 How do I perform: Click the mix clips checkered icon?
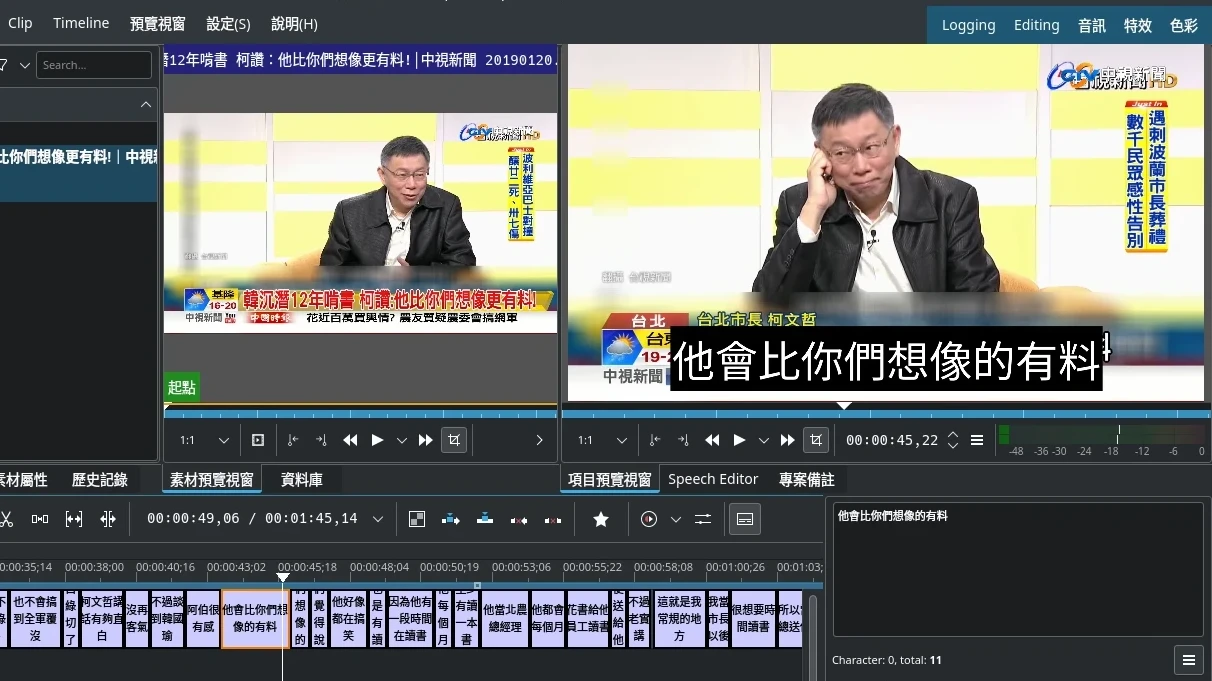point(417,519)
